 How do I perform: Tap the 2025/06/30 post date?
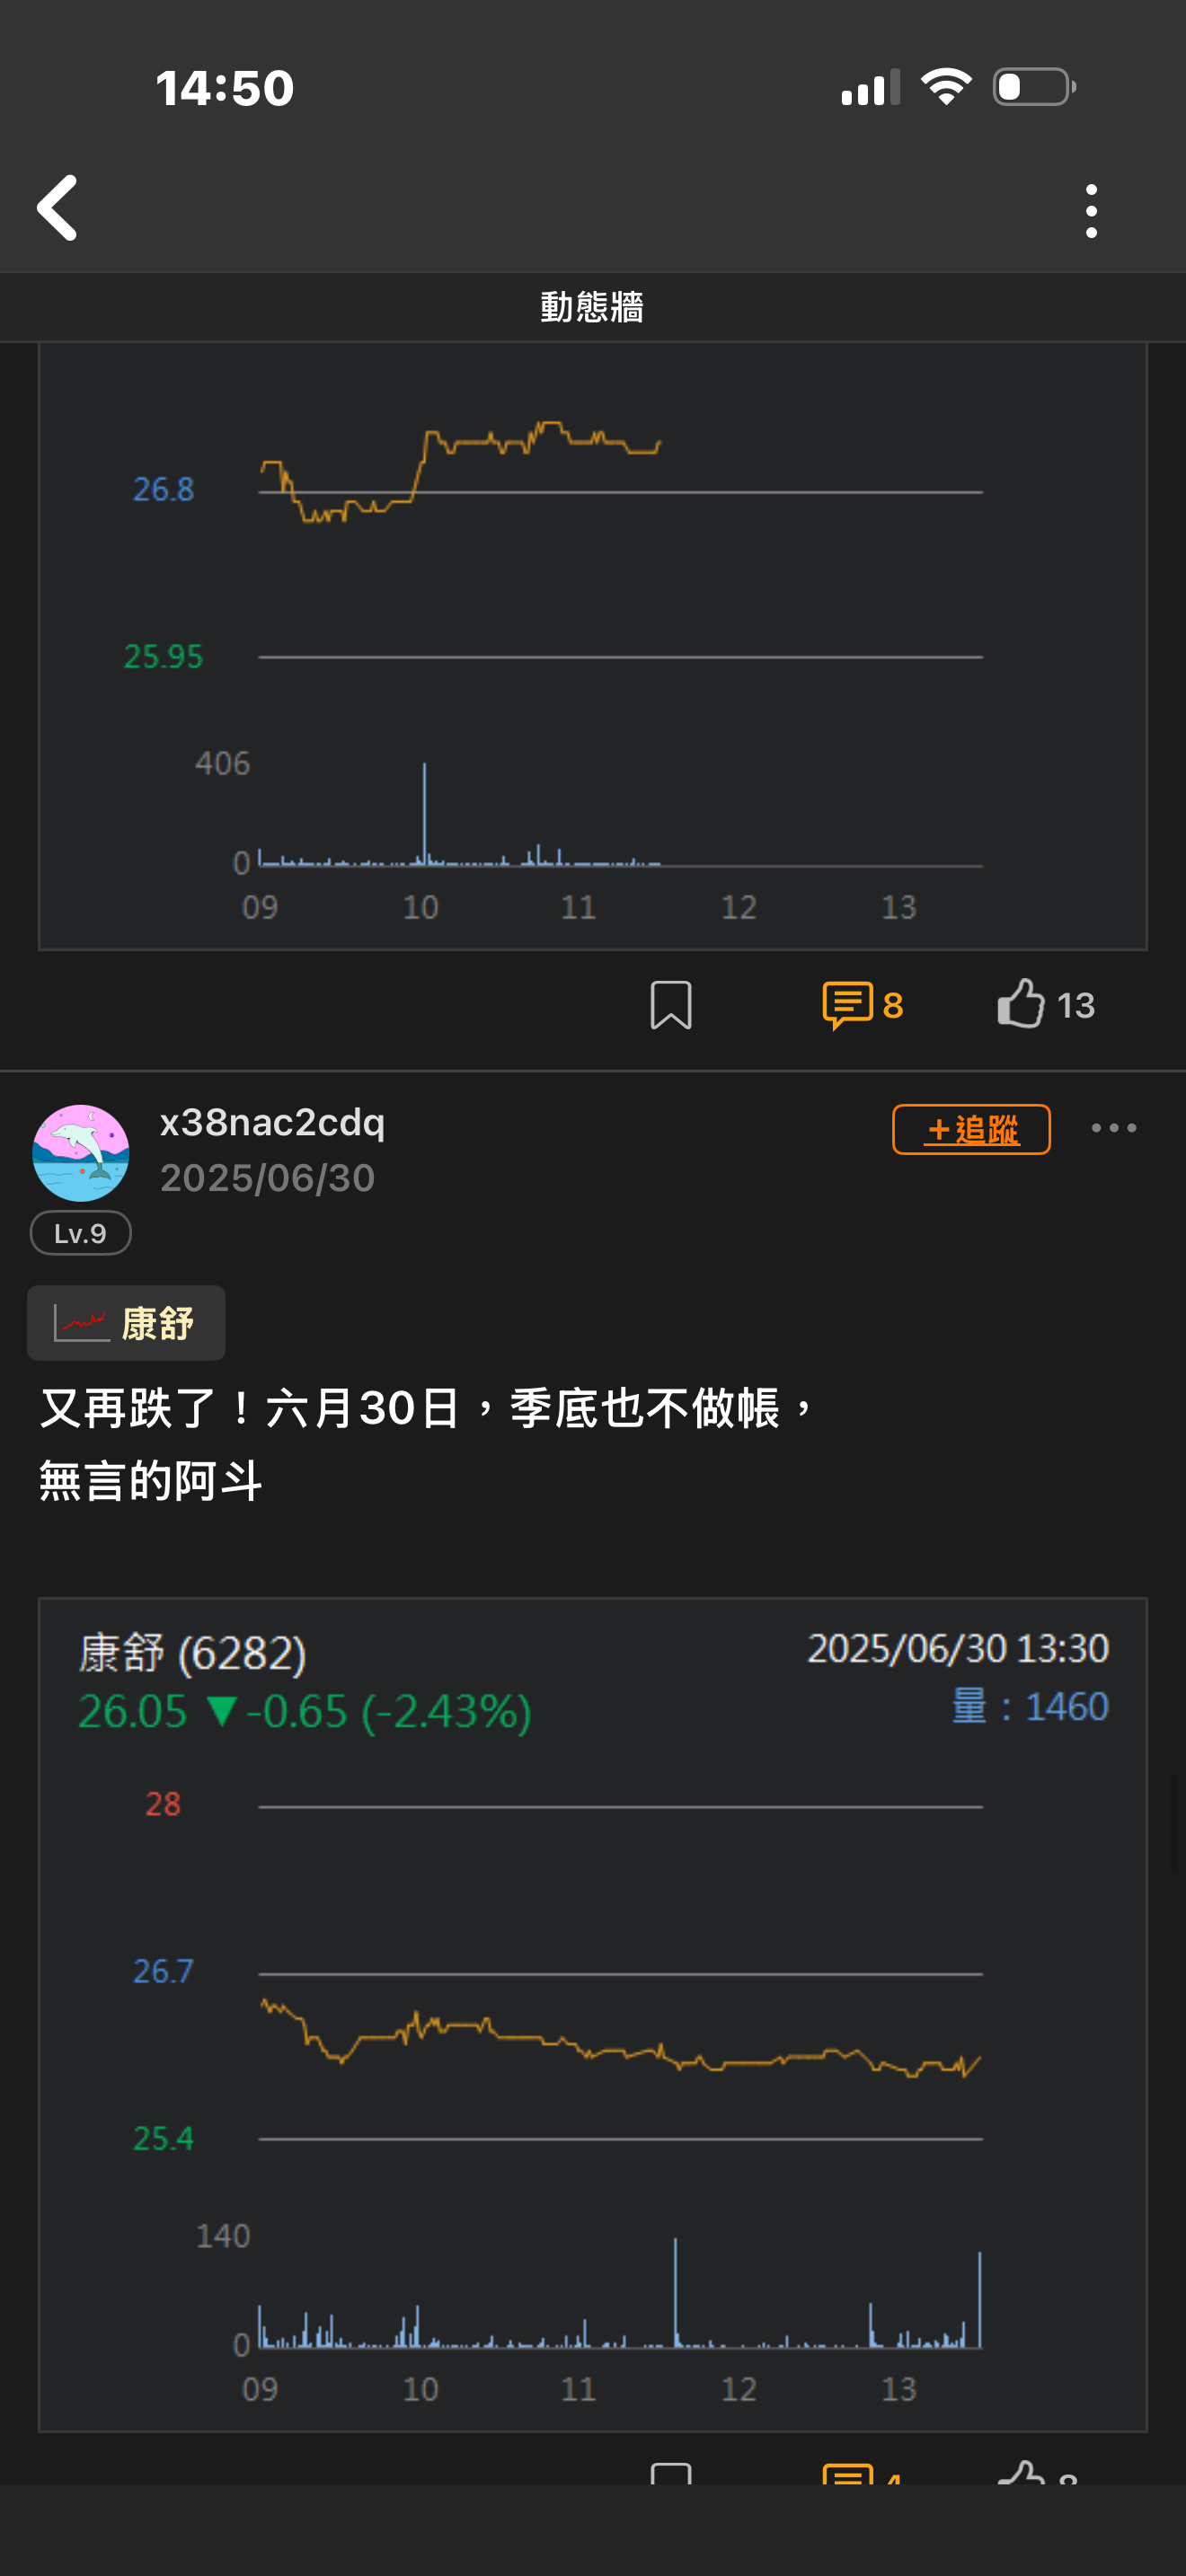click(268, 1178)
